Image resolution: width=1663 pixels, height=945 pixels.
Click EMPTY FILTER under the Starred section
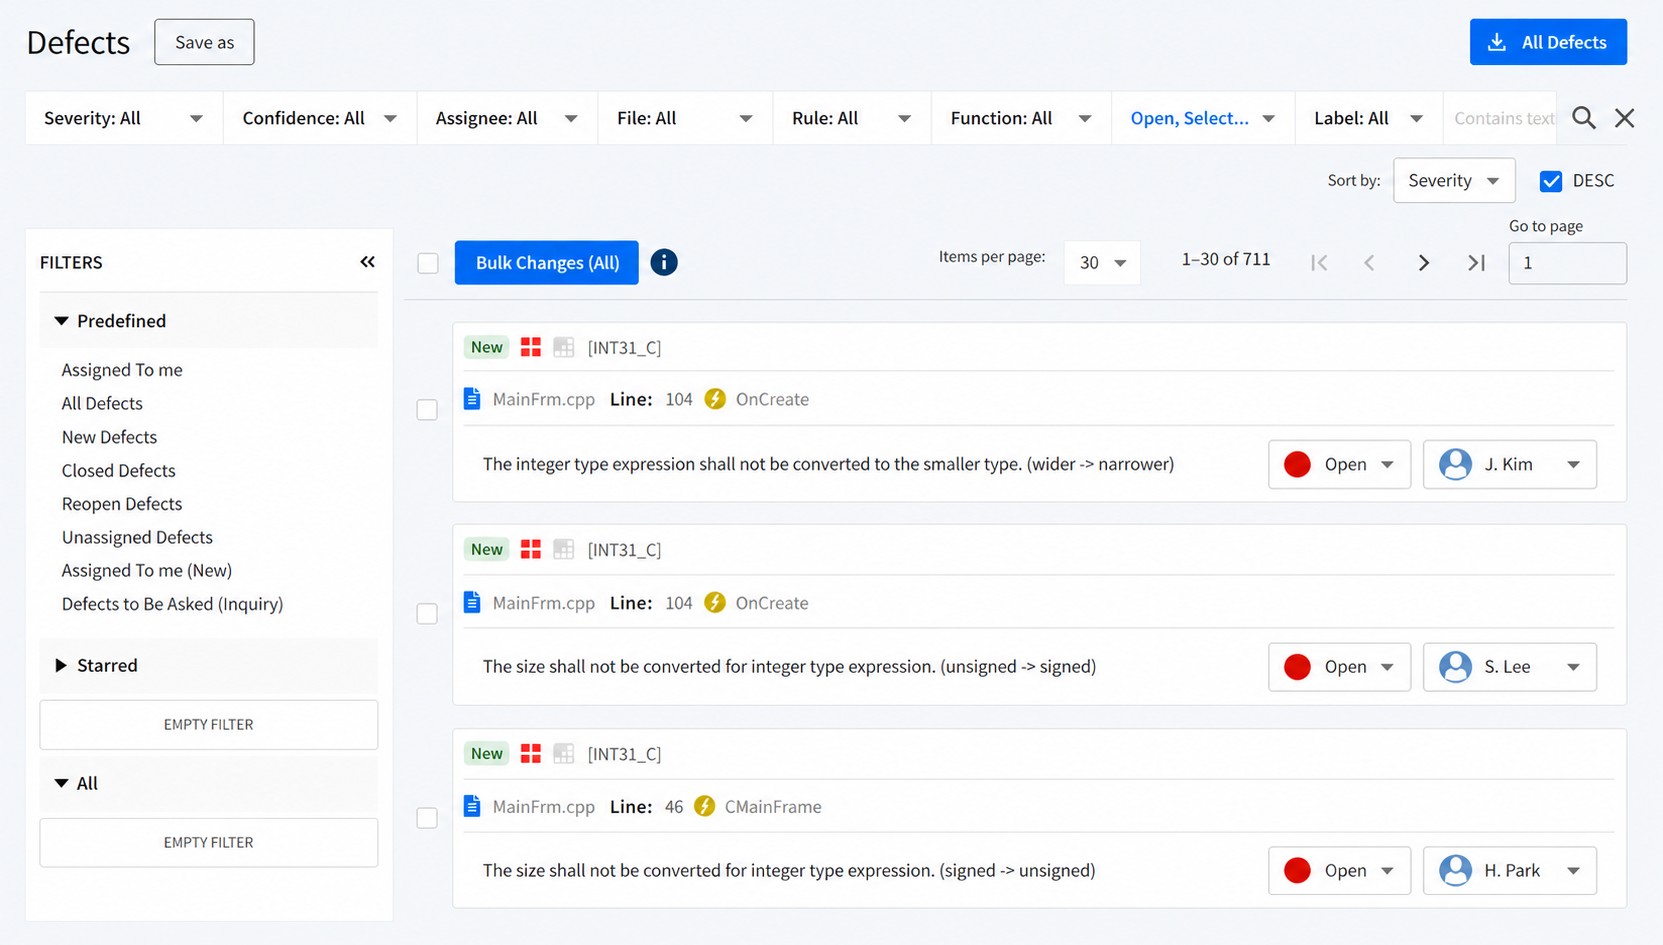208,724
